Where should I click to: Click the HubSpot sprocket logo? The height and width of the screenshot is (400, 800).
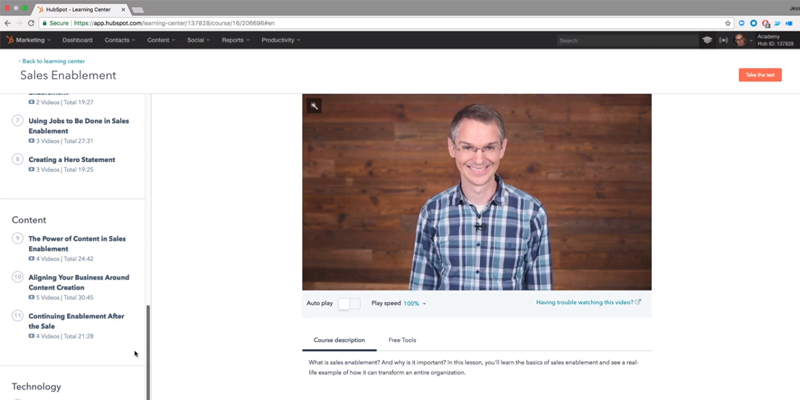9,40
